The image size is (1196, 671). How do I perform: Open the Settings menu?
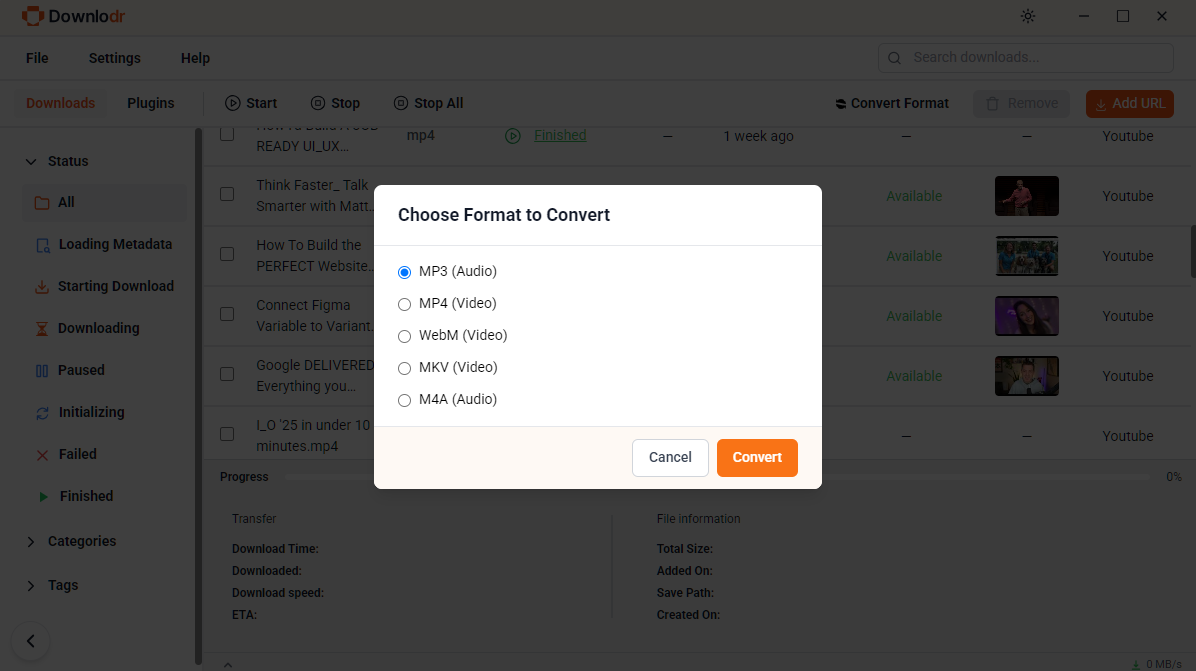click(114, 58)
